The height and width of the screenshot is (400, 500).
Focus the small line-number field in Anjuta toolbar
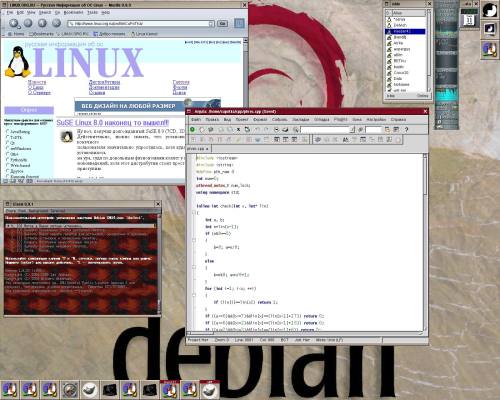[x=373, y=129]
